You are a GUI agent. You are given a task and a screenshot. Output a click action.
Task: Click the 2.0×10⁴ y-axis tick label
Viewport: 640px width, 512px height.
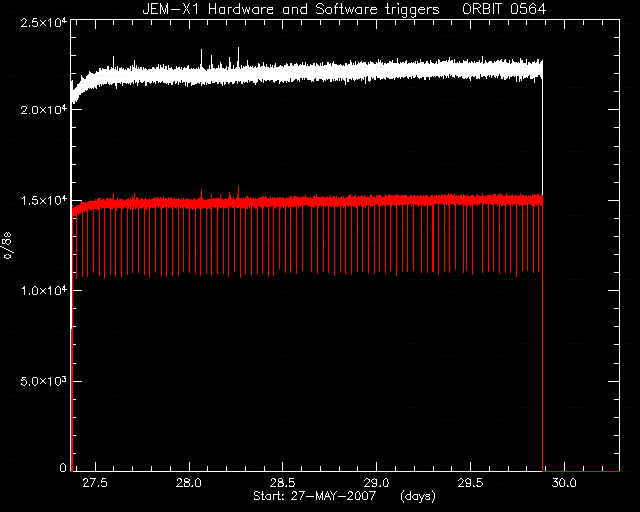click(43, 110)
